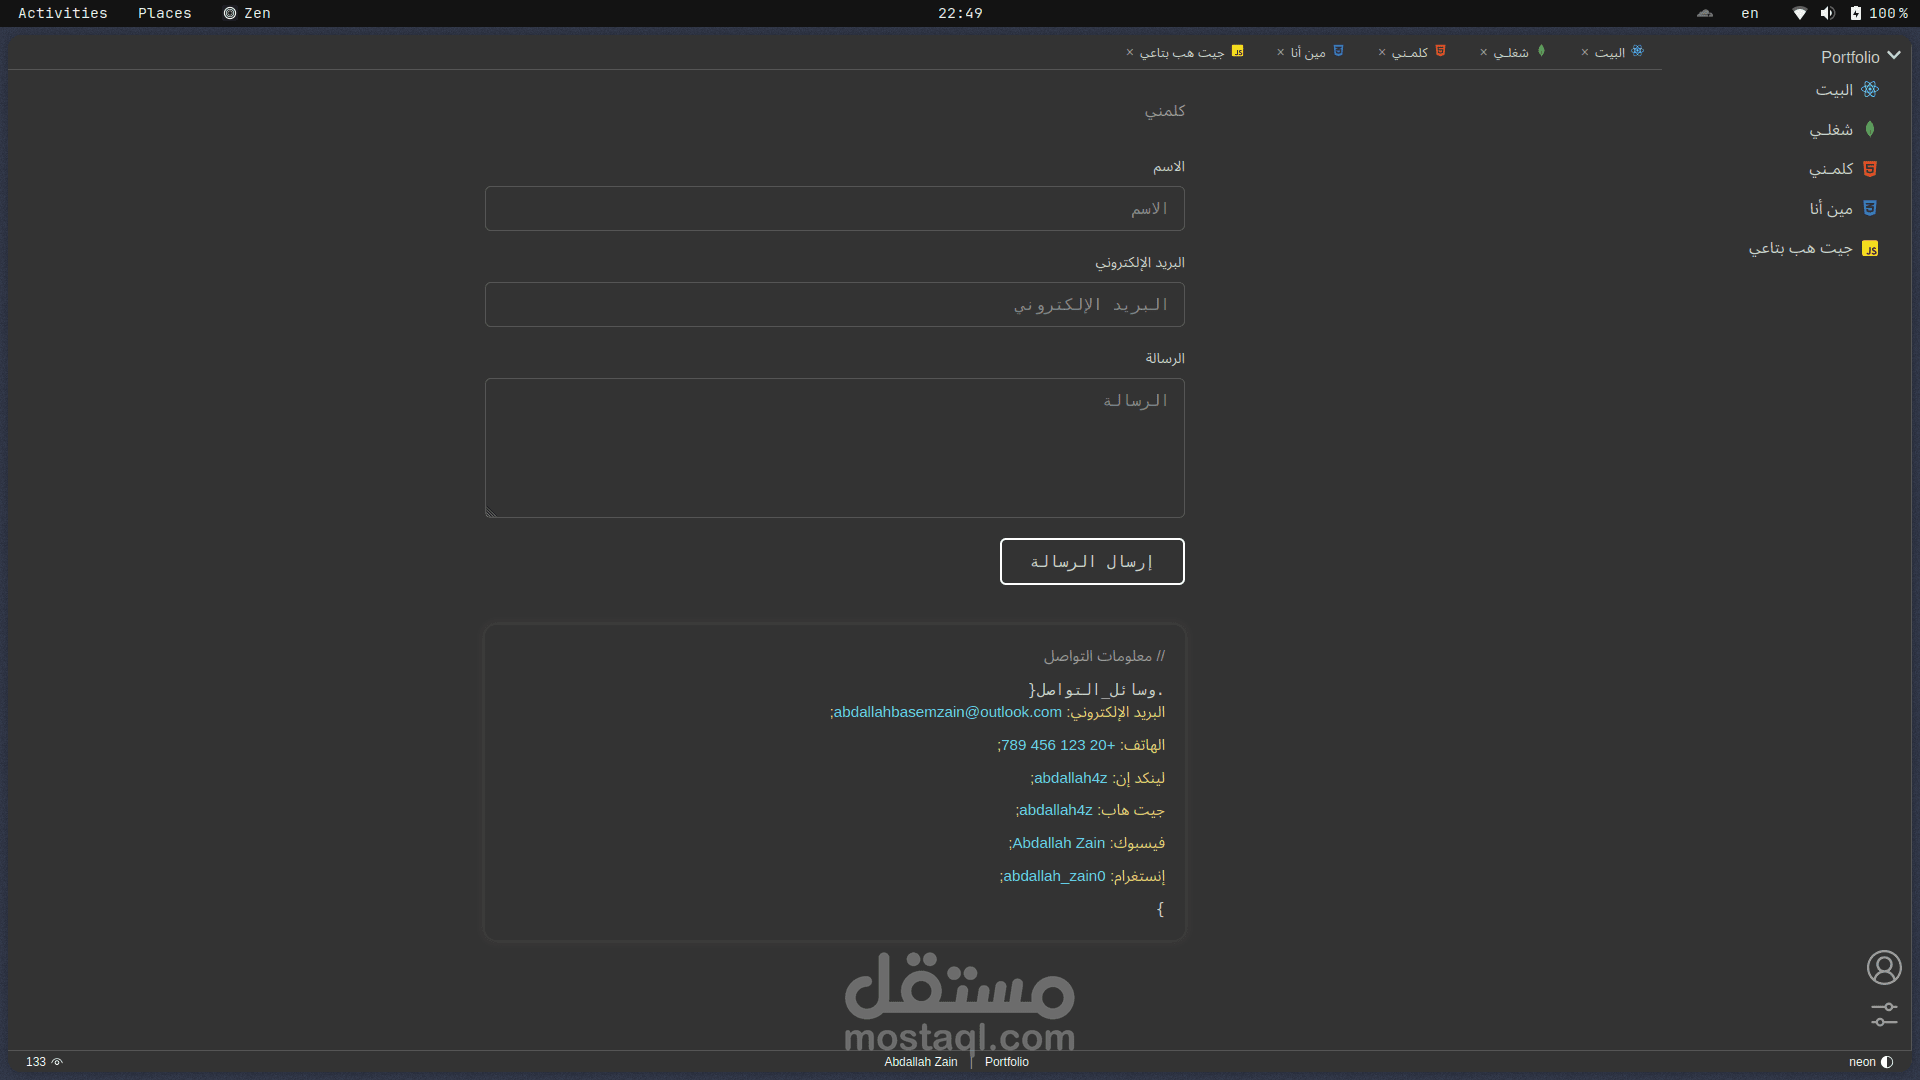Close the جيت هب بتاعي tab

[x=1130, y=52]
